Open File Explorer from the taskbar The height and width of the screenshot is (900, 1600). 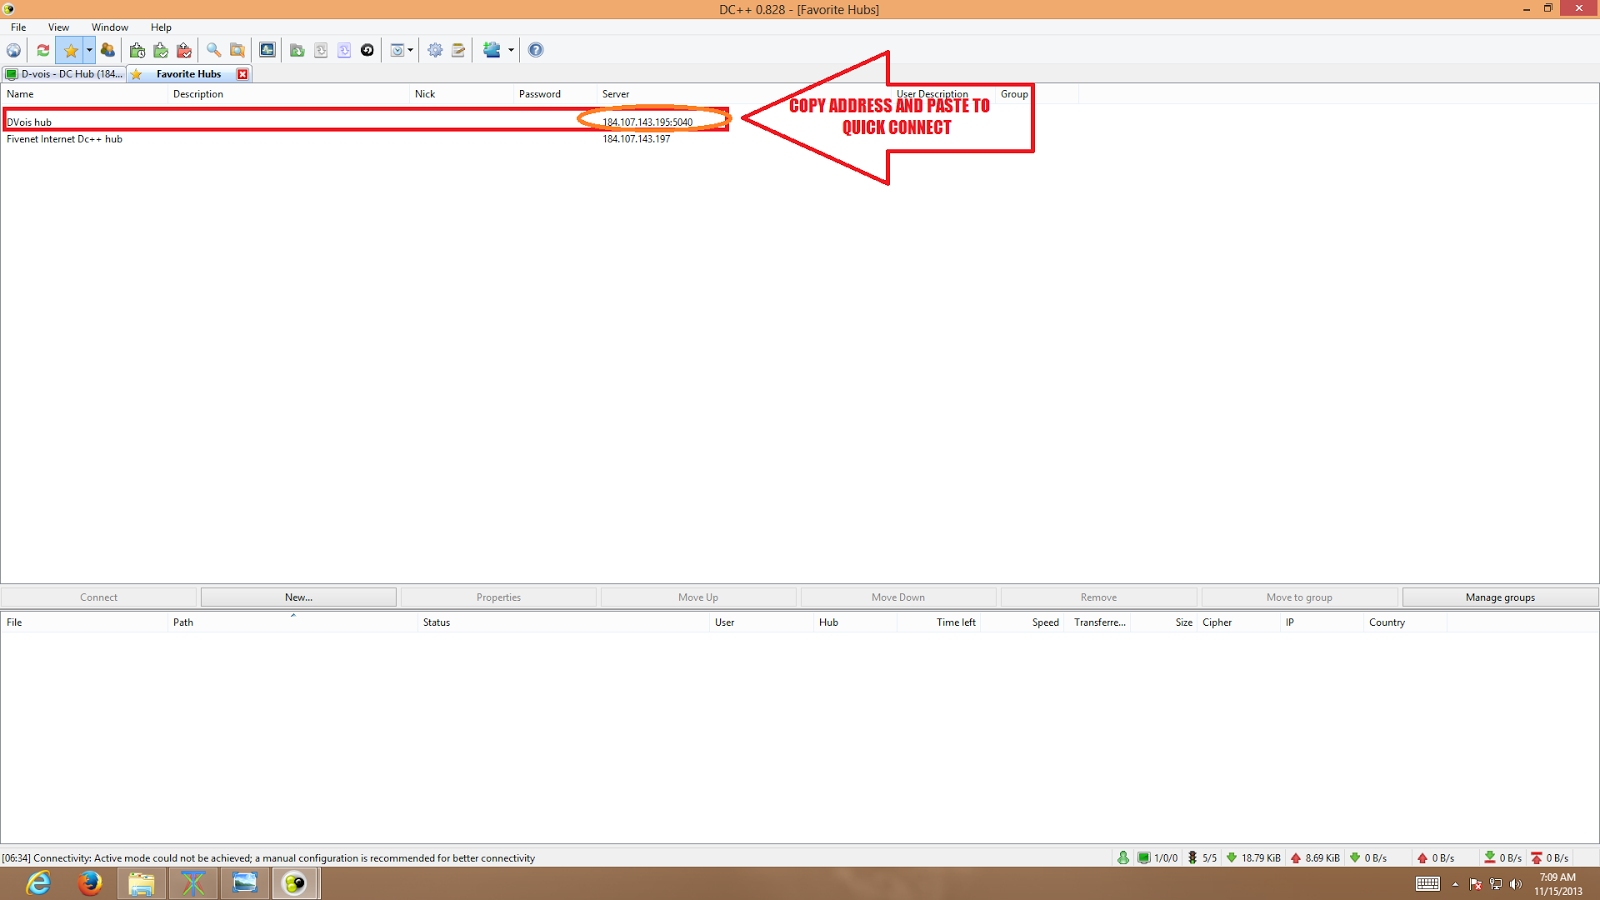pyautogui.click(x=141, y=883)
